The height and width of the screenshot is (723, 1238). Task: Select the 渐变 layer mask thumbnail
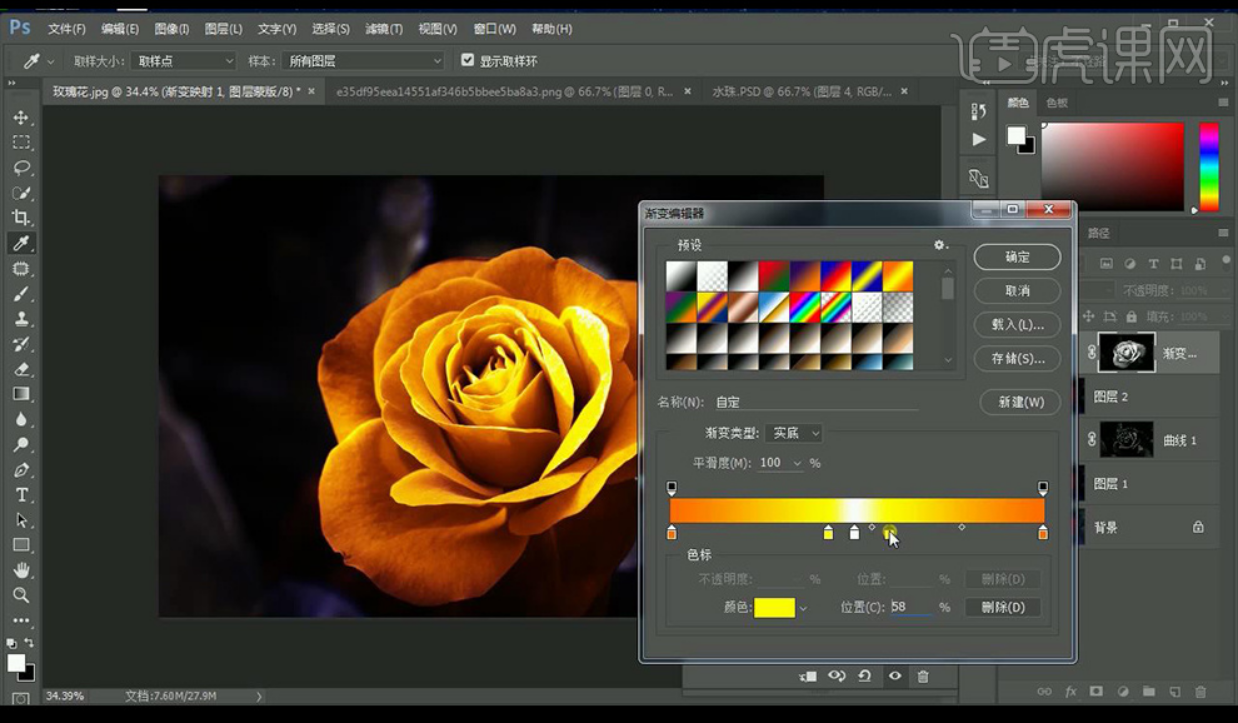[1127, 352]
